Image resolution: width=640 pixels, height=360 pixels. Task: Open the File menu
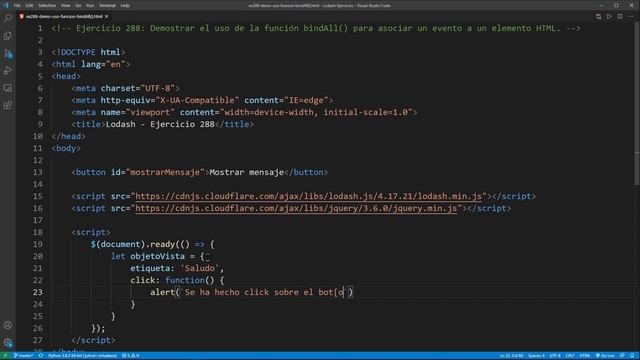click(17, 5)
